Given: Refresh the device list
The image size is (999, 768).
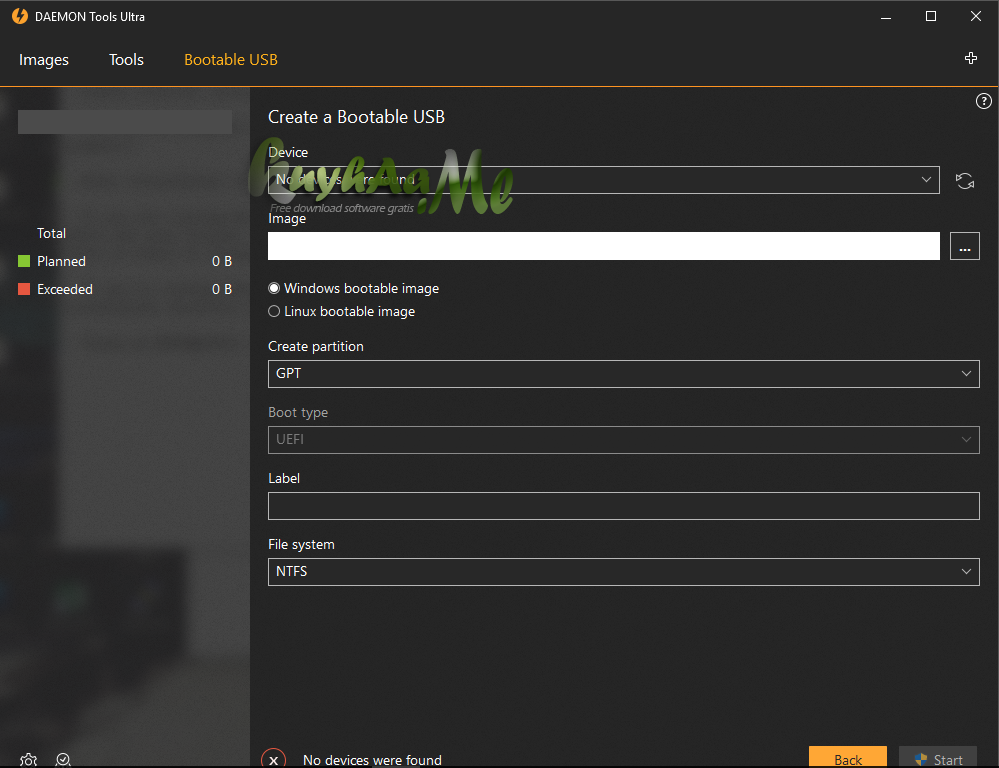Looking at the screenshot, I should coord(964,180).
